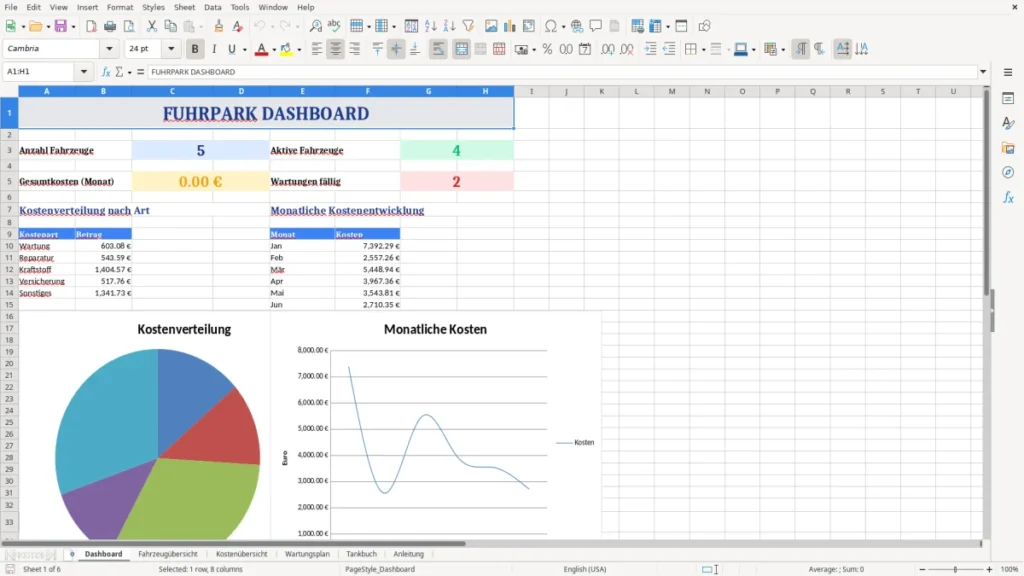Open the sidebar Functions fx icon
This screenshot has width=1024, height=576.
pyautogui.click(x=1008, y=197)
